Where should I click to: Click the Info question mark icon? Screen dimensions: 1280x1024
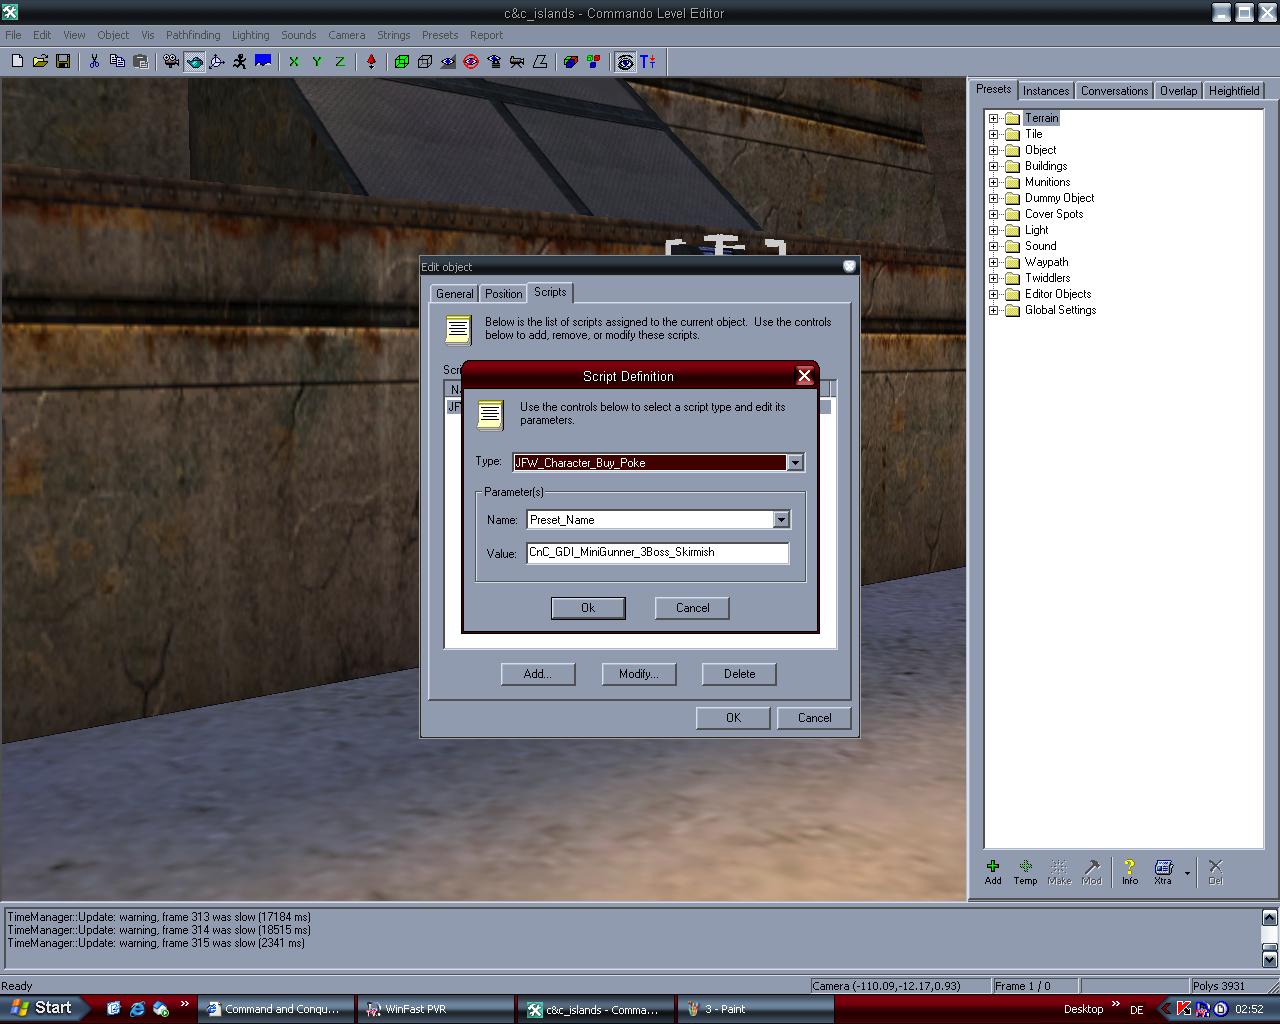pyautogui.click(x=1129, y=870)
